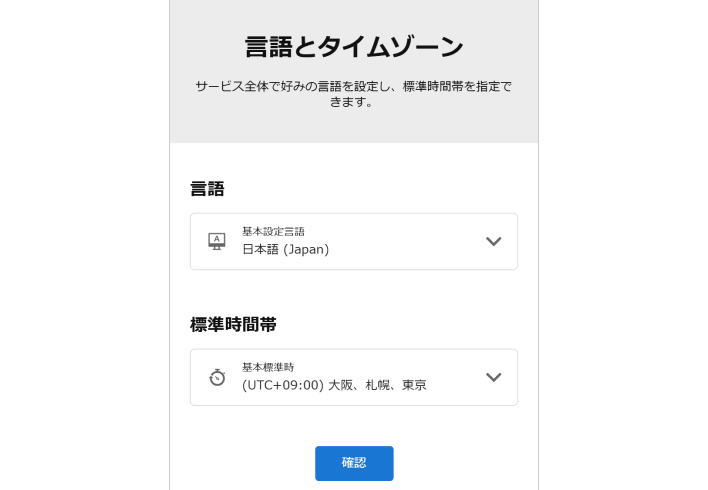The height and width of the screenshot is (490, 708).
Task: Select the 日本語 (Japan) language value
Action: click(285, 249)
